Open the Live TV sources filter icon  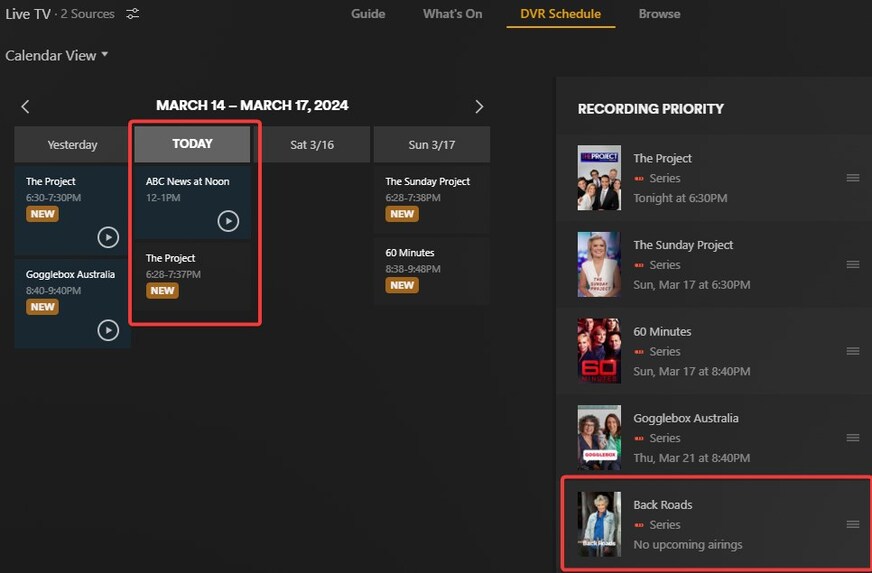(132, 14)
